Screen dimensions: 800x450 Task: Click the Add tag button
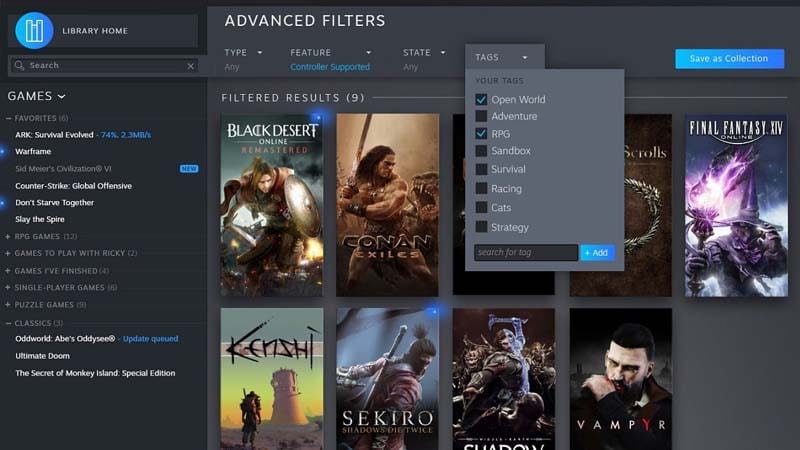pos(597,253)
